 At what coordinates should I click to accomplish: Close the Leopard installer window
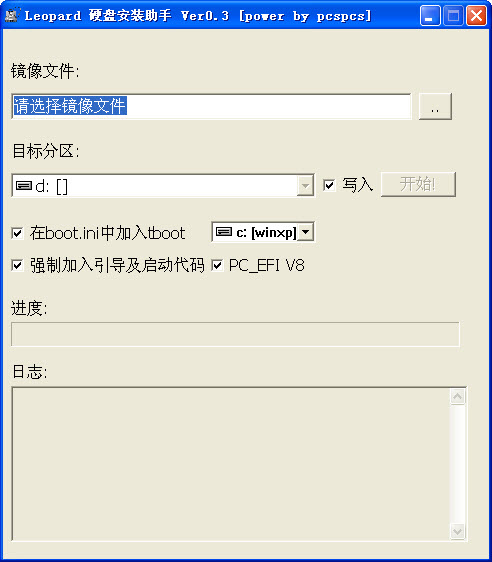pyautogui.click(x=476, y=16)
